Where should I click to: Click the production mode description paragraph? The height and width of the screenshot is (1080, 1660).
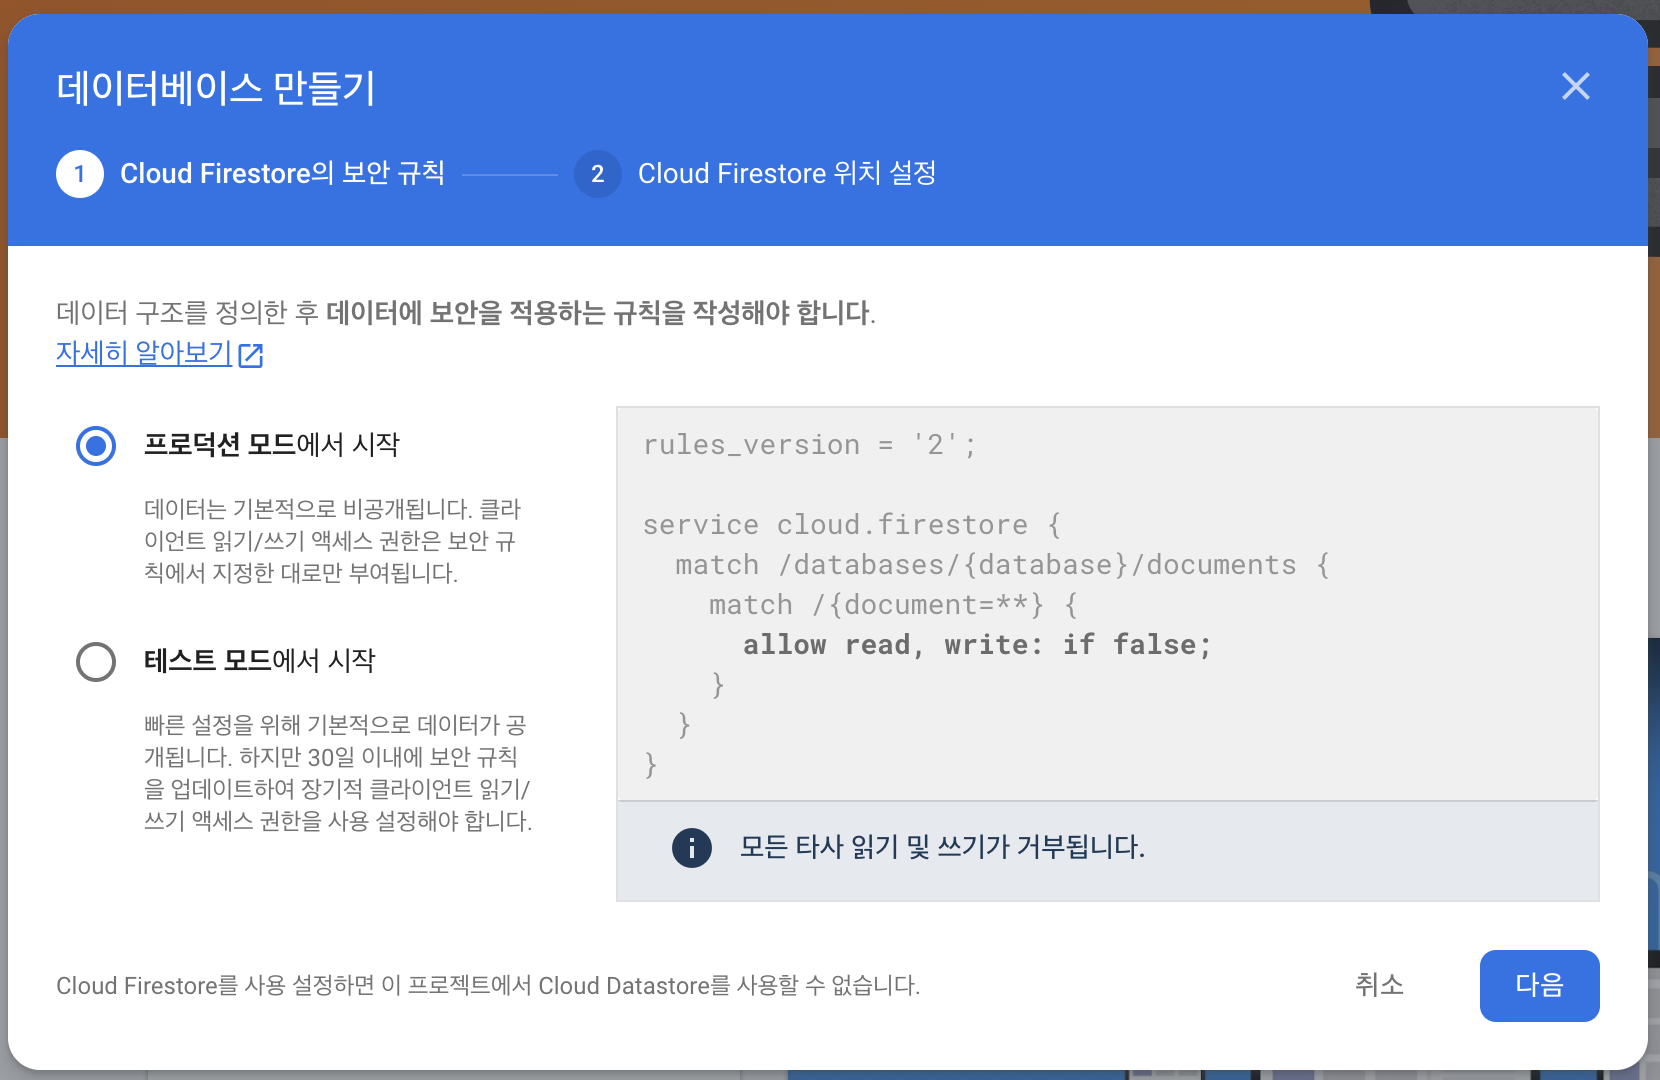pos(333,541)
